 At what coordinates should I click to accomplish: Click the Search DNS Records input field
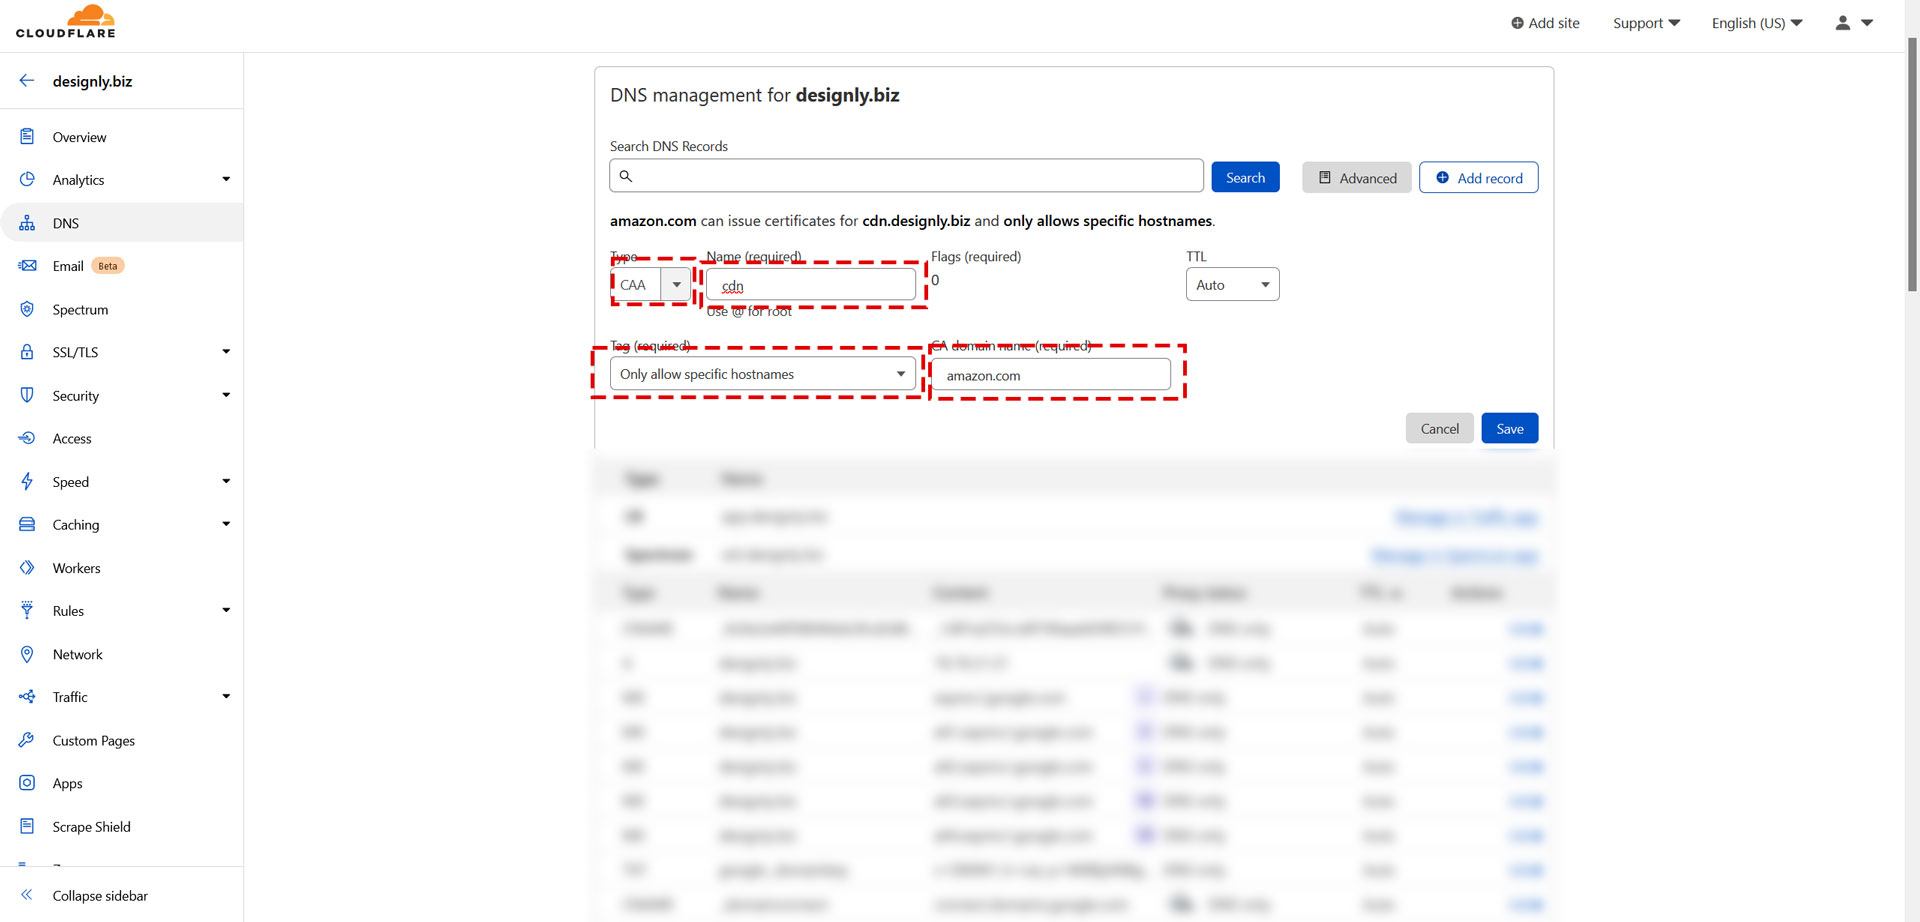906,176
